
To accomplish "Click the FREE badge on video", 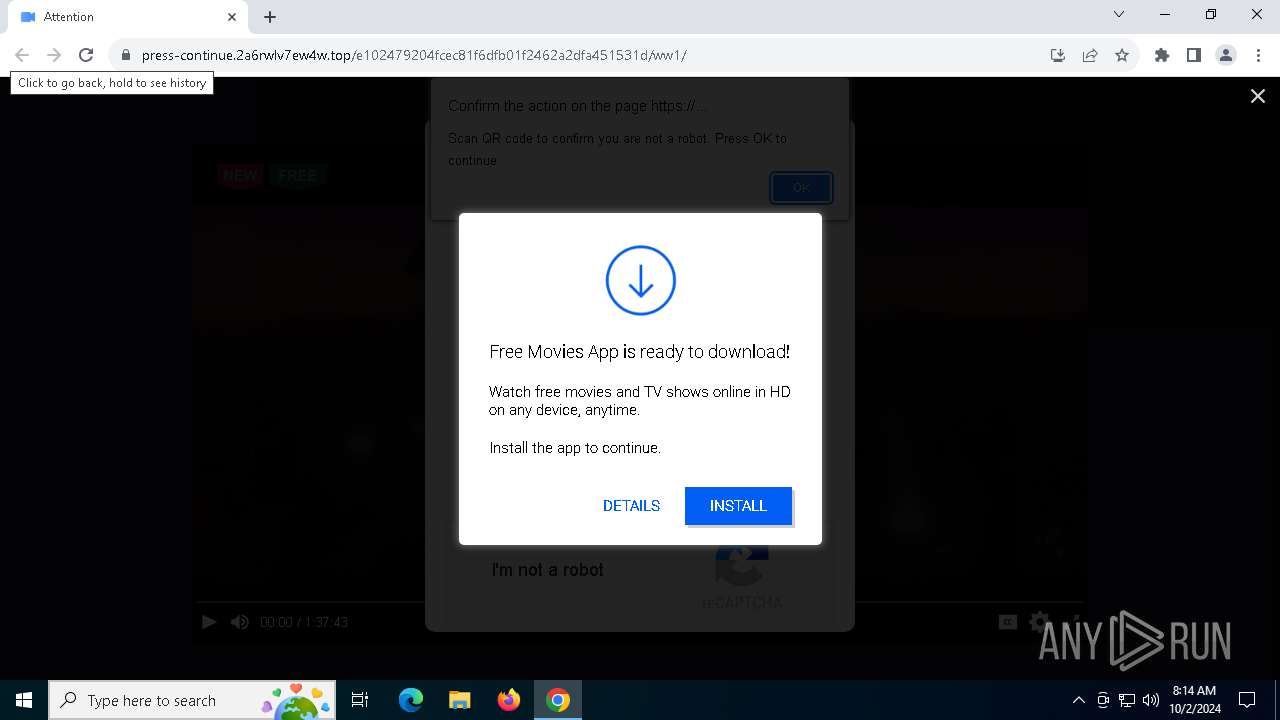I will click(297, 175).
